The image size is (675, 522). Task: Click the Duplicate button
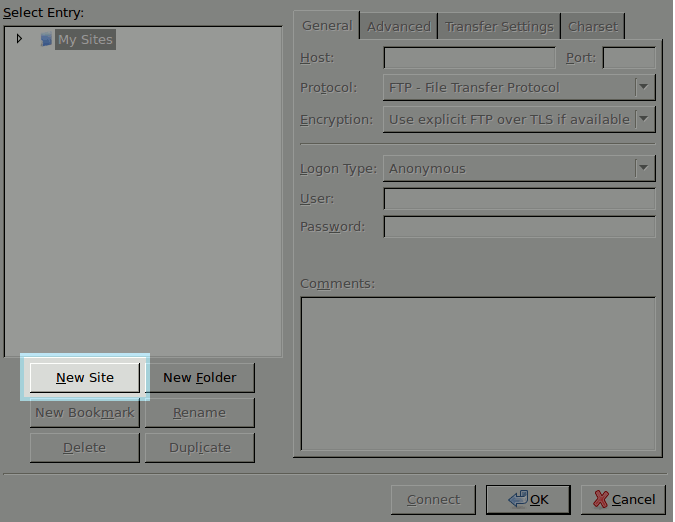coord(199,448)
